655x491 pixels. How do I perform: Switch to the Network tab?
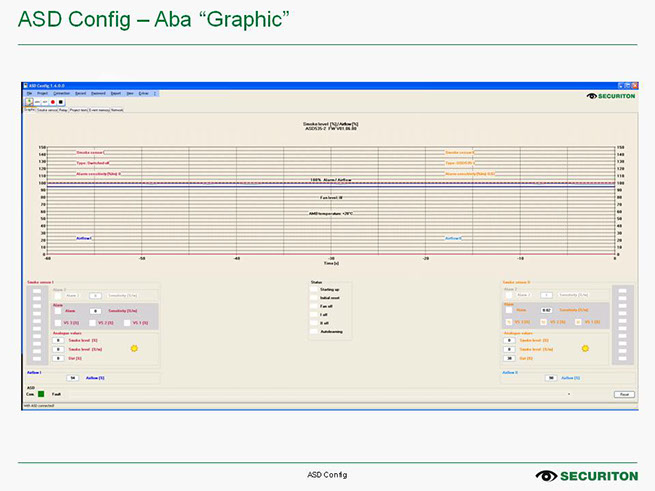pos(117,110)
